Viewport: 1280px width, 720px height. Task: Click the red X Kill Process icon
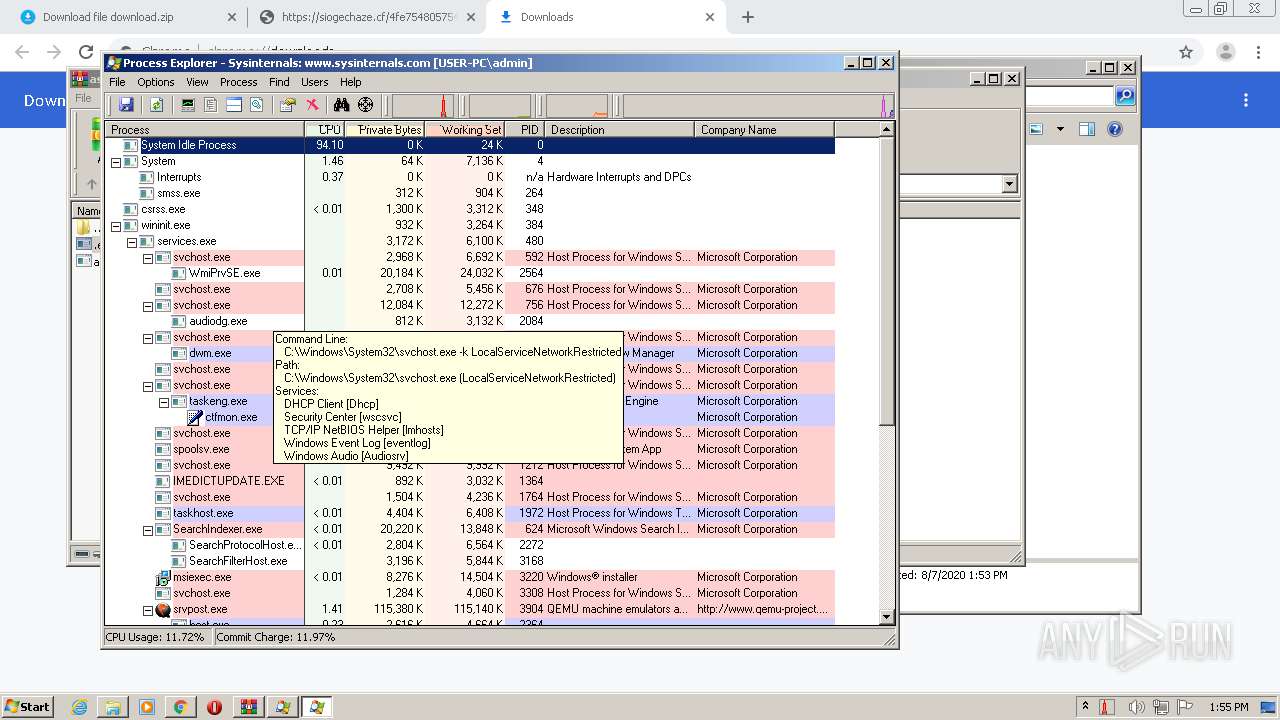(312, 105)
